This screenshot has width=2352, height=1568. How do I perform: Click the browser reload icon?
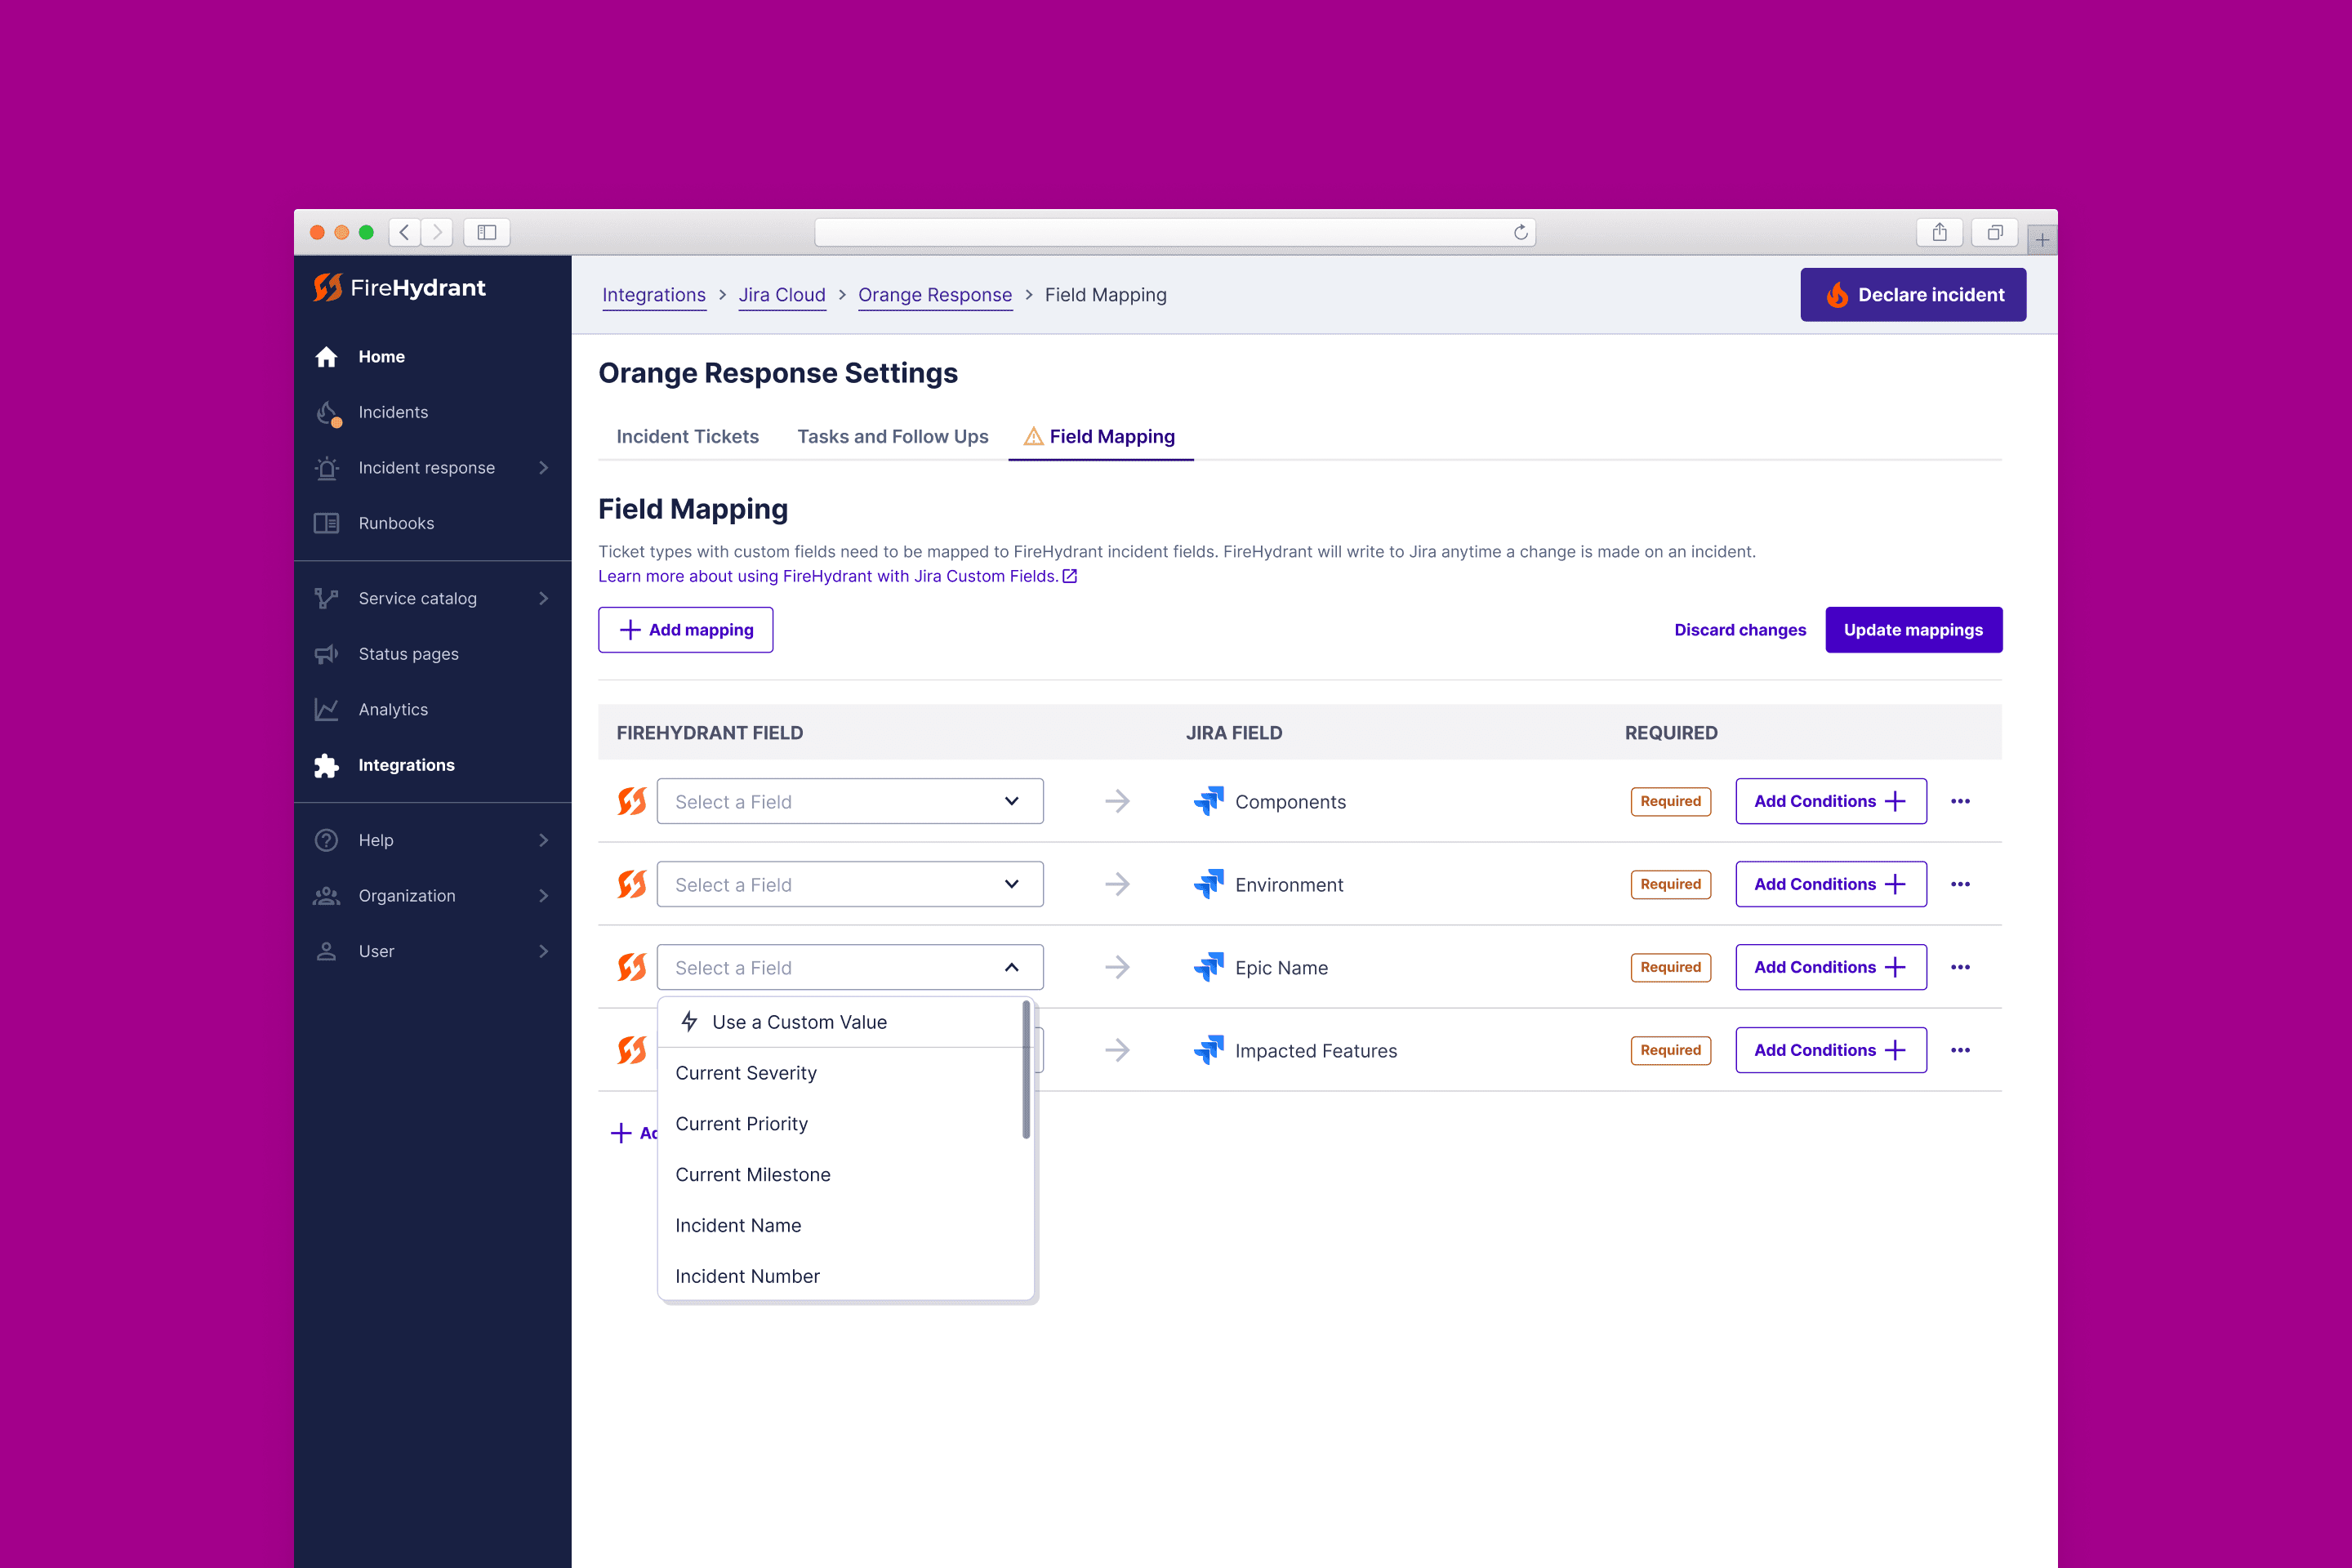[x=1520, y=233]
